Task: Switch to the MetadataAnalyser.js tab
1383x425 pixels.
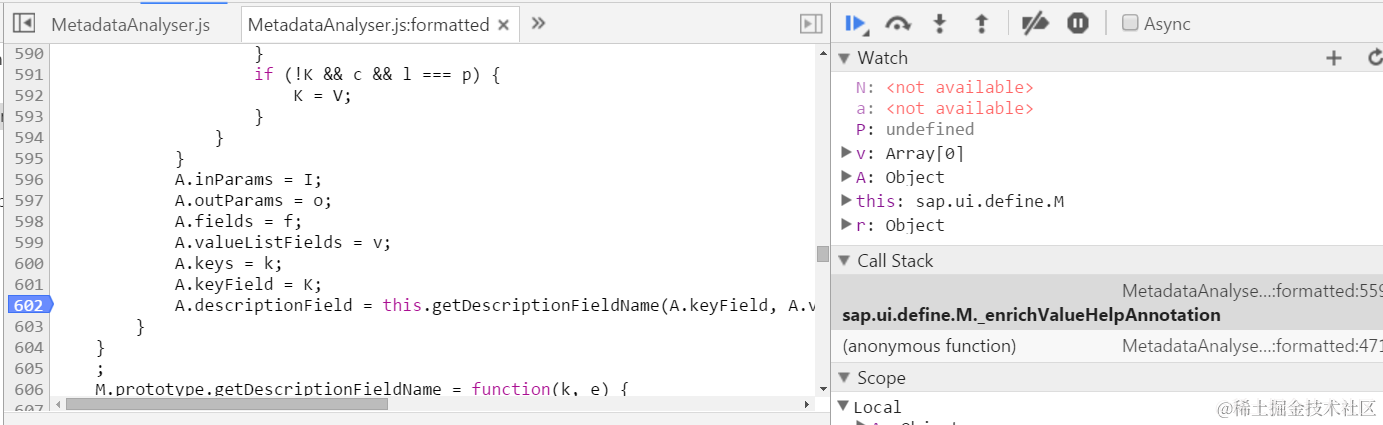Action: [x=130, y=25]
